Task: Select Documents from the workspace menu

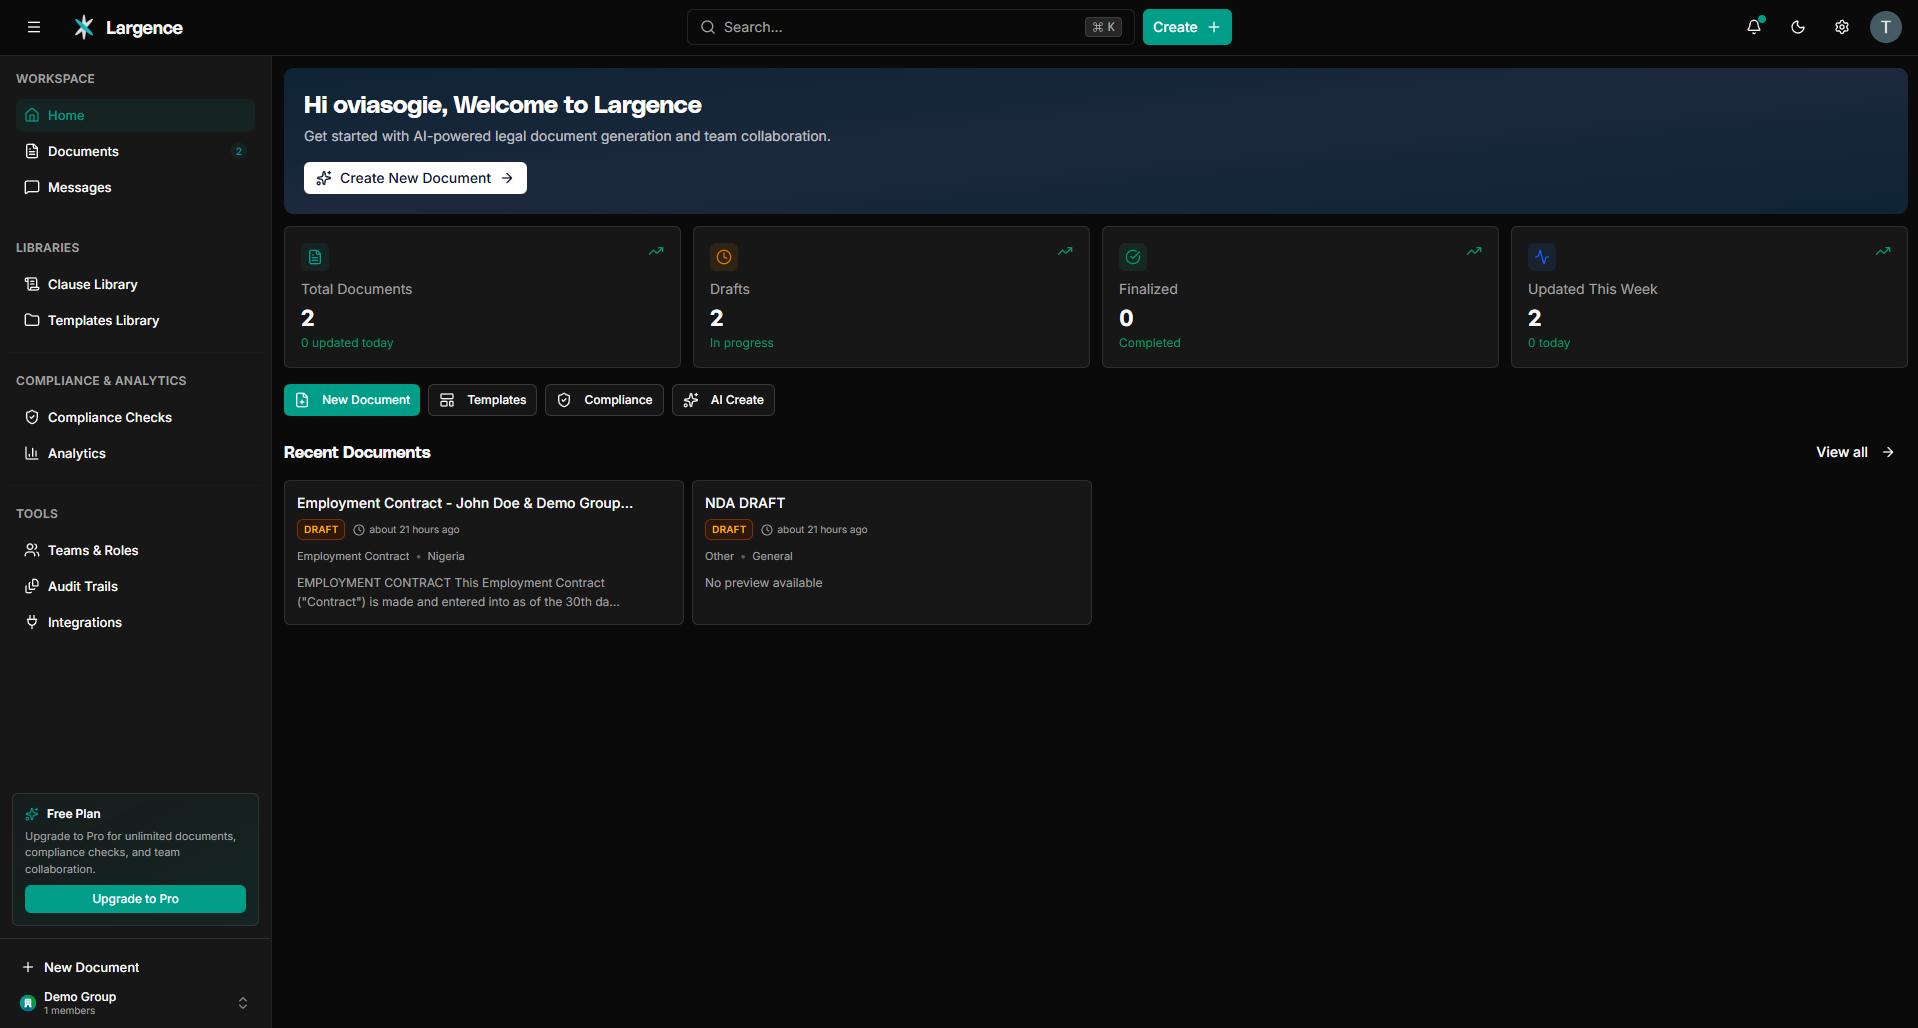Action: [x=83, y=151]
